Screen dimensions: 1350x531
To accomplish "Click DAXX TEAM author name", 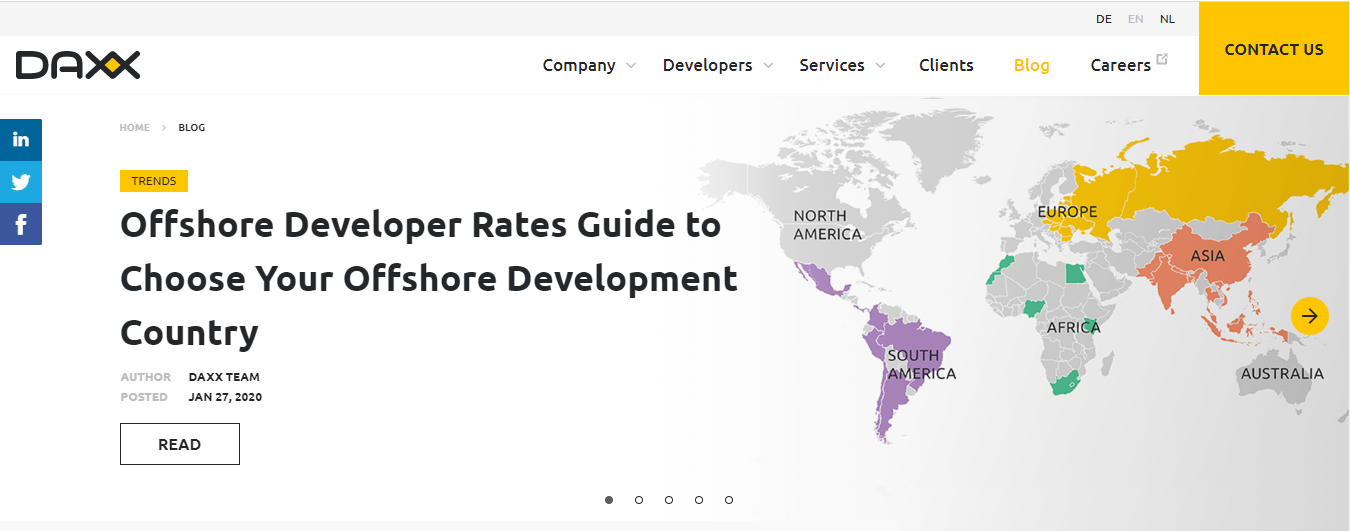I will click(x=224, y=377).
